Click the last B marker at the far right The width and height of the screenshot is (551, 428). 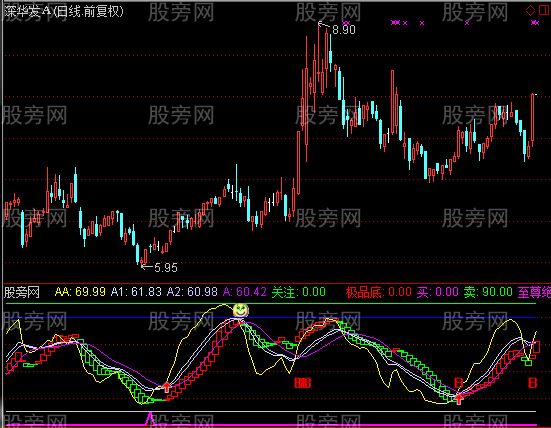tap(533, 382)
